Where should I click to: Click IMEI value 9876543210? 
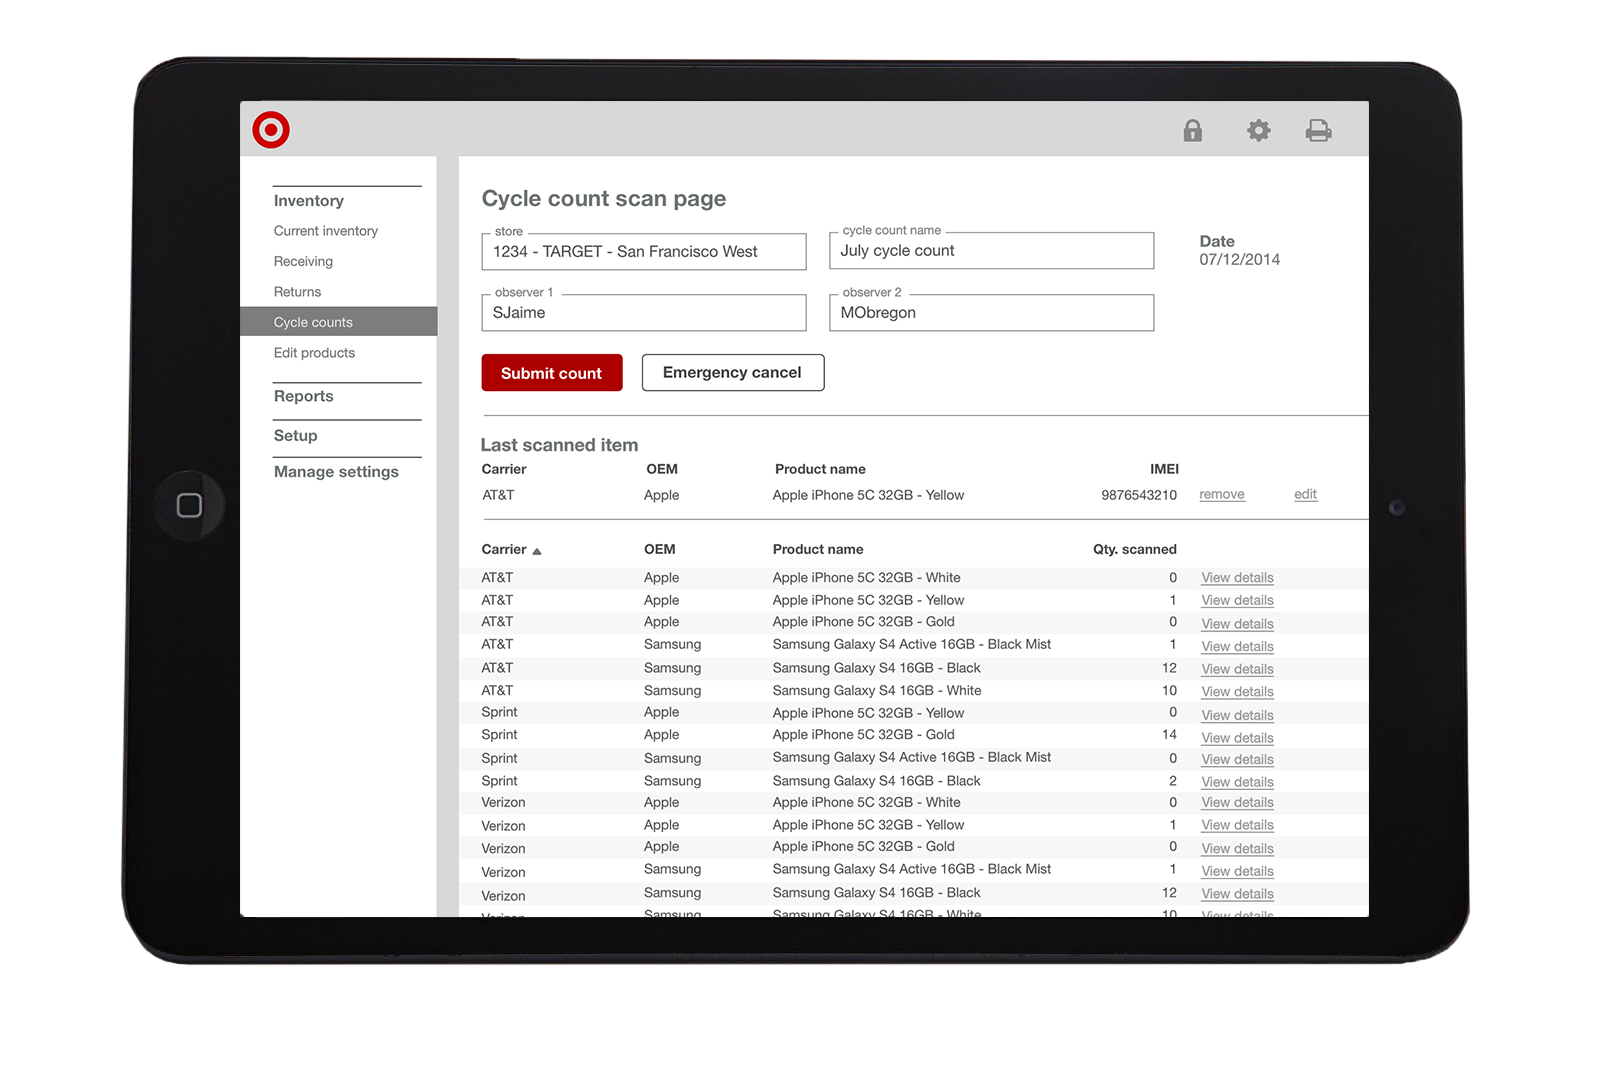(1139, 496)
